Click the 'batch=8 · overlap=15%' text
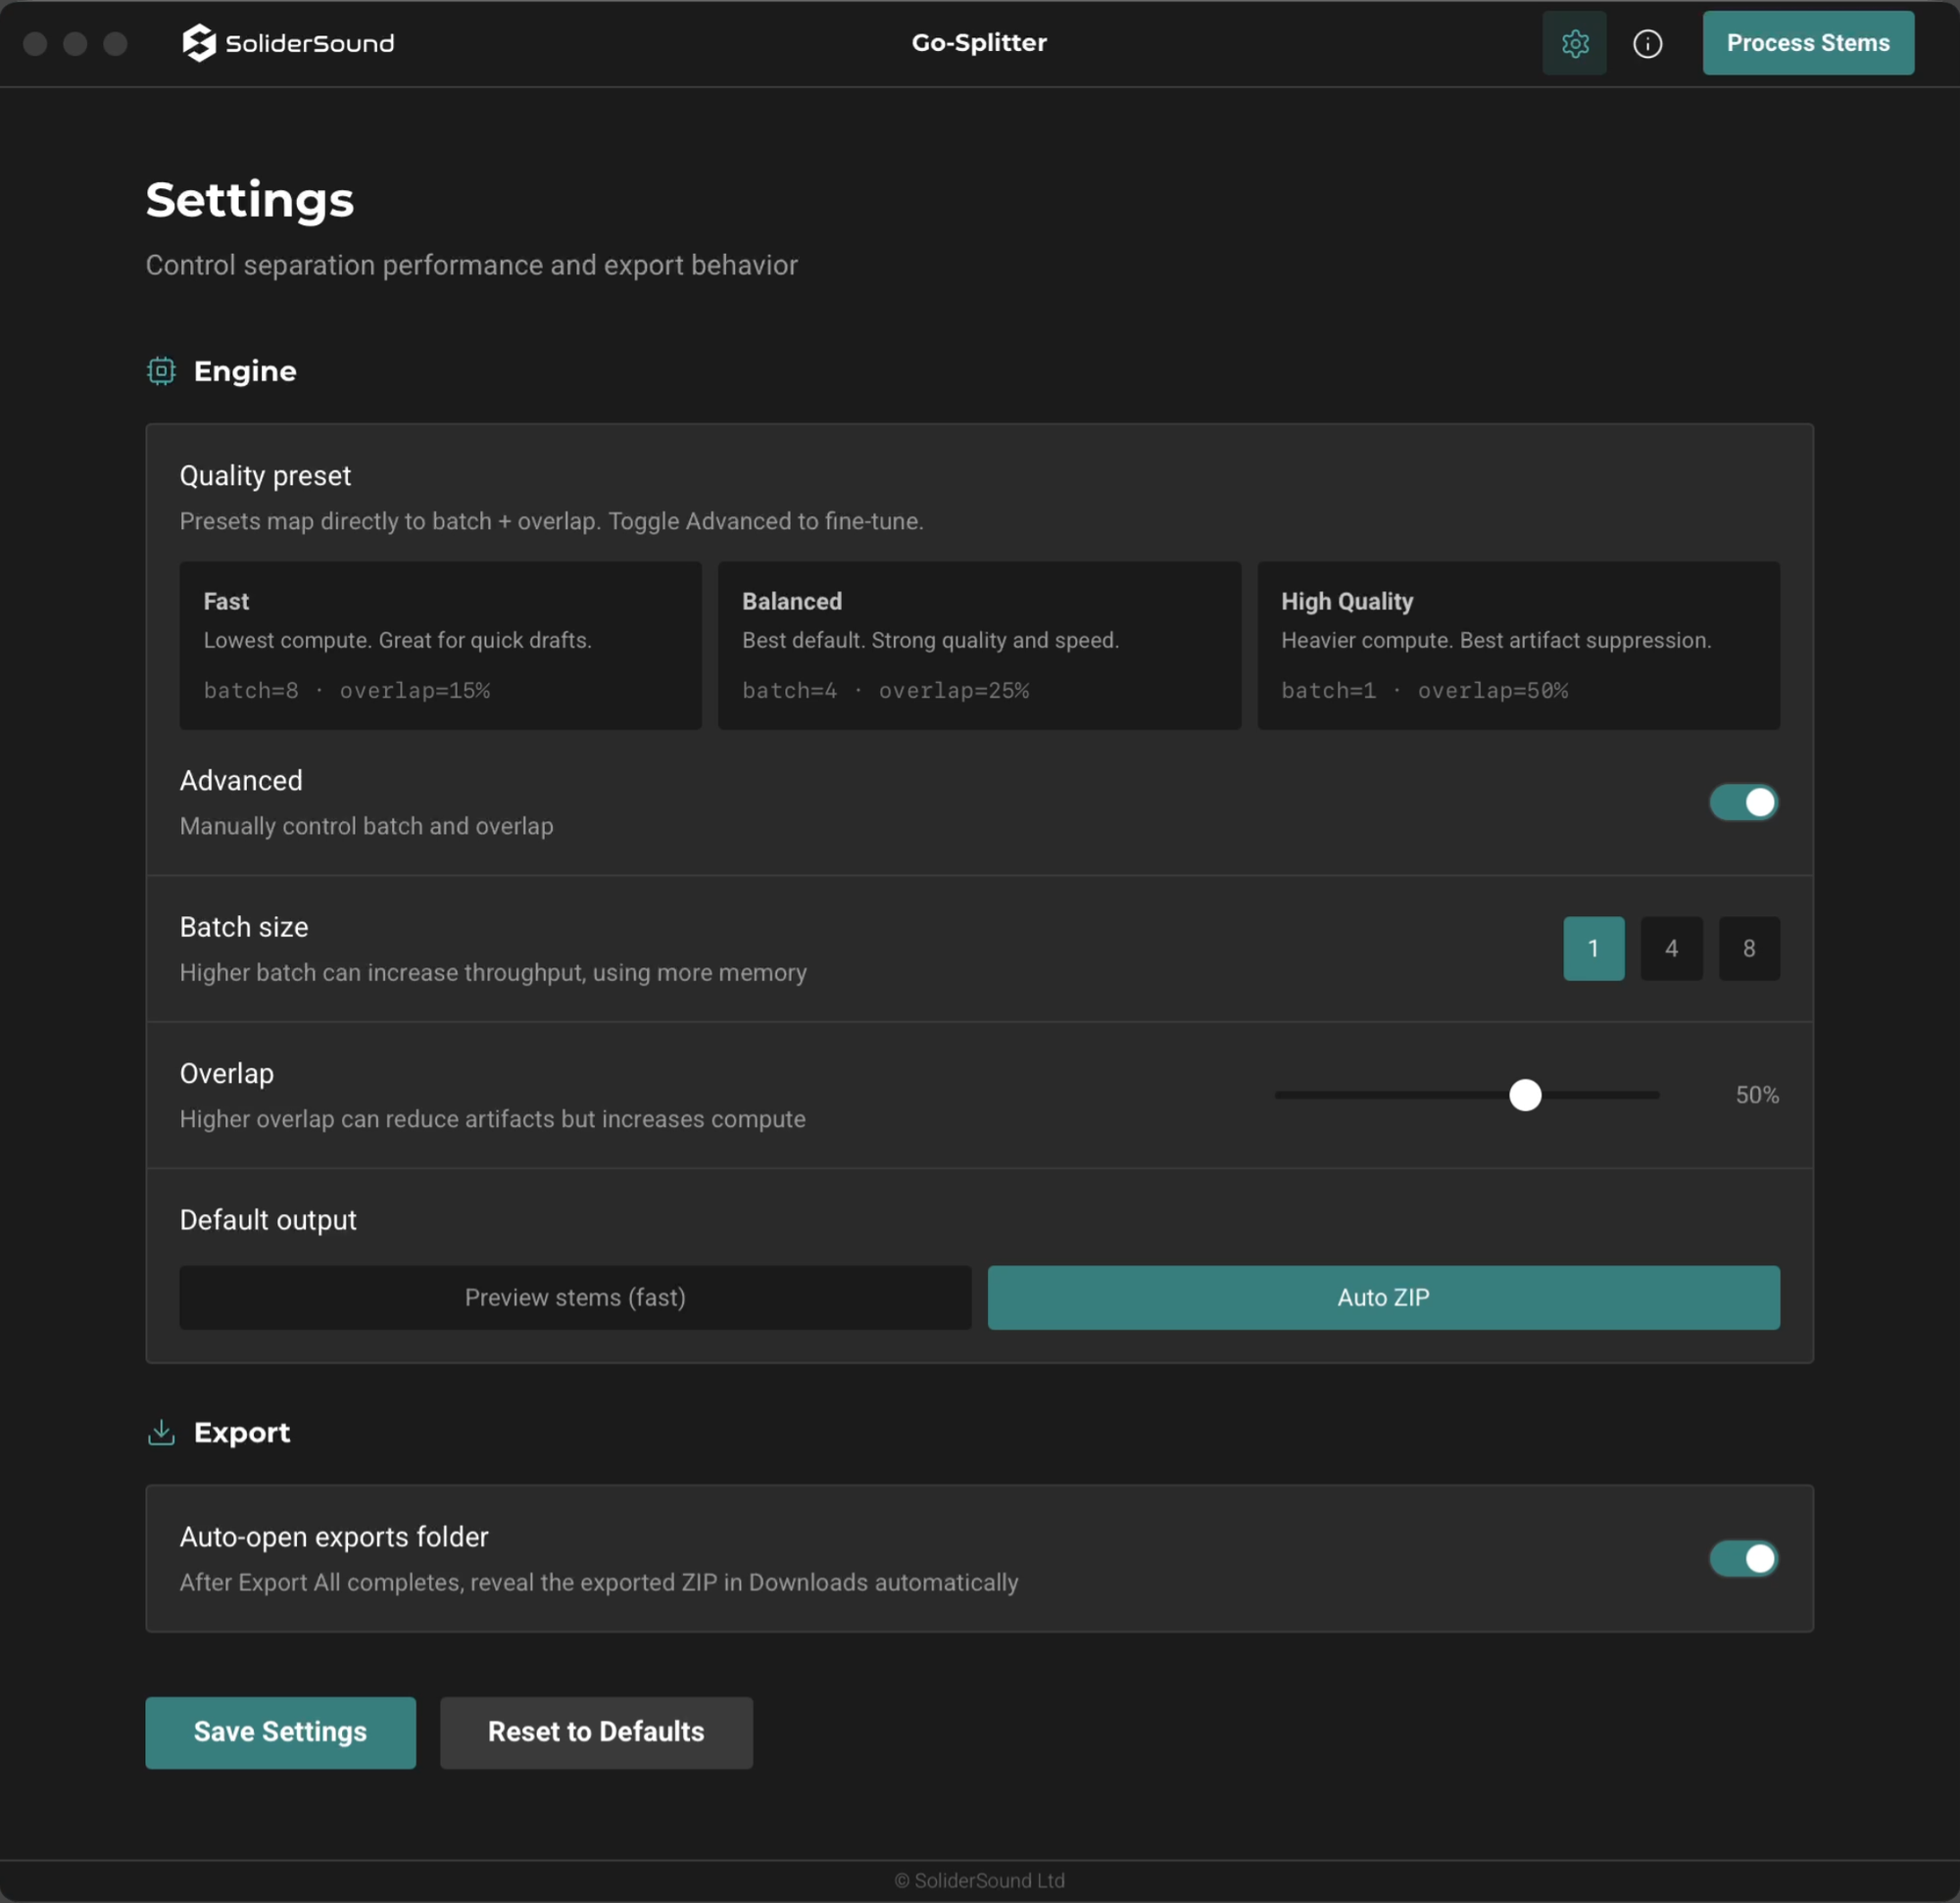Image resolution: width=1960 pixels, height=1903 pixels. coord(347,690)
